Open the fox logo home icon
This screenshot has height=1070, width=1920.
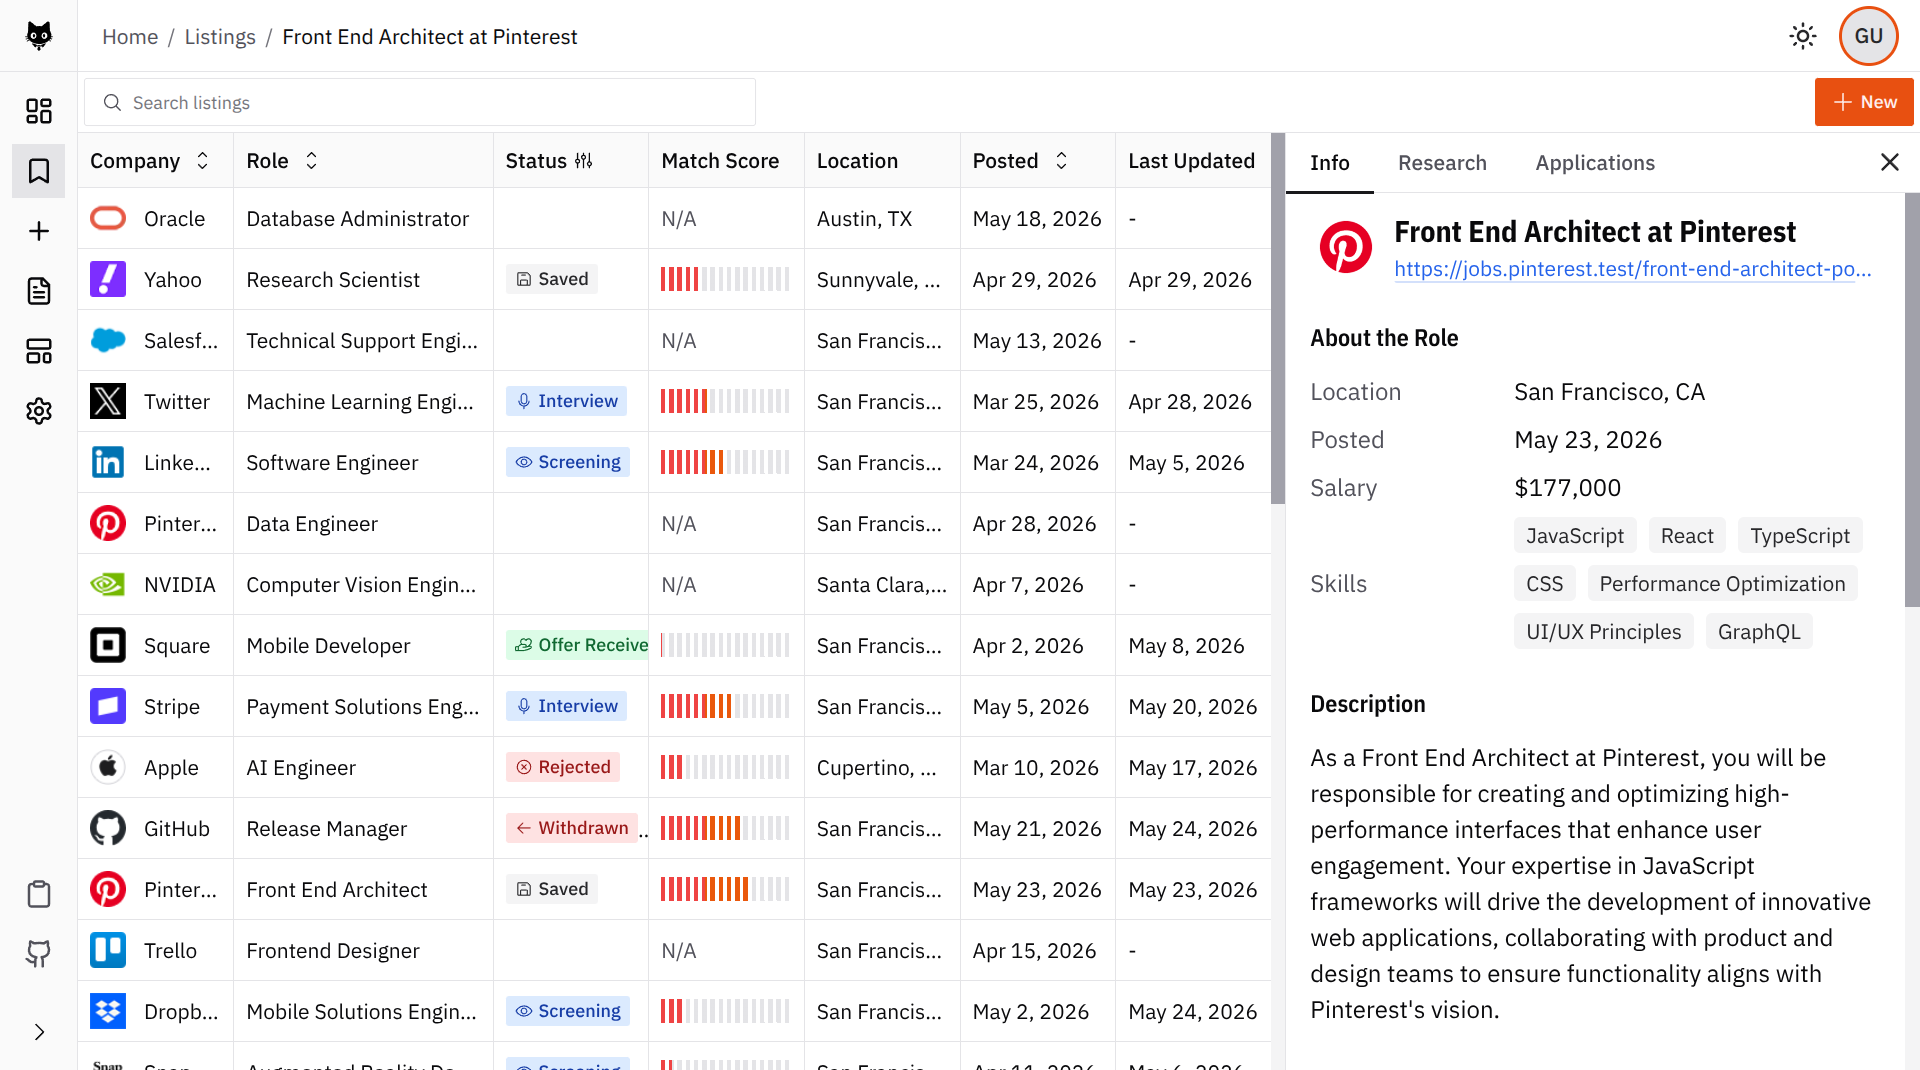click(x=39, y=36)
